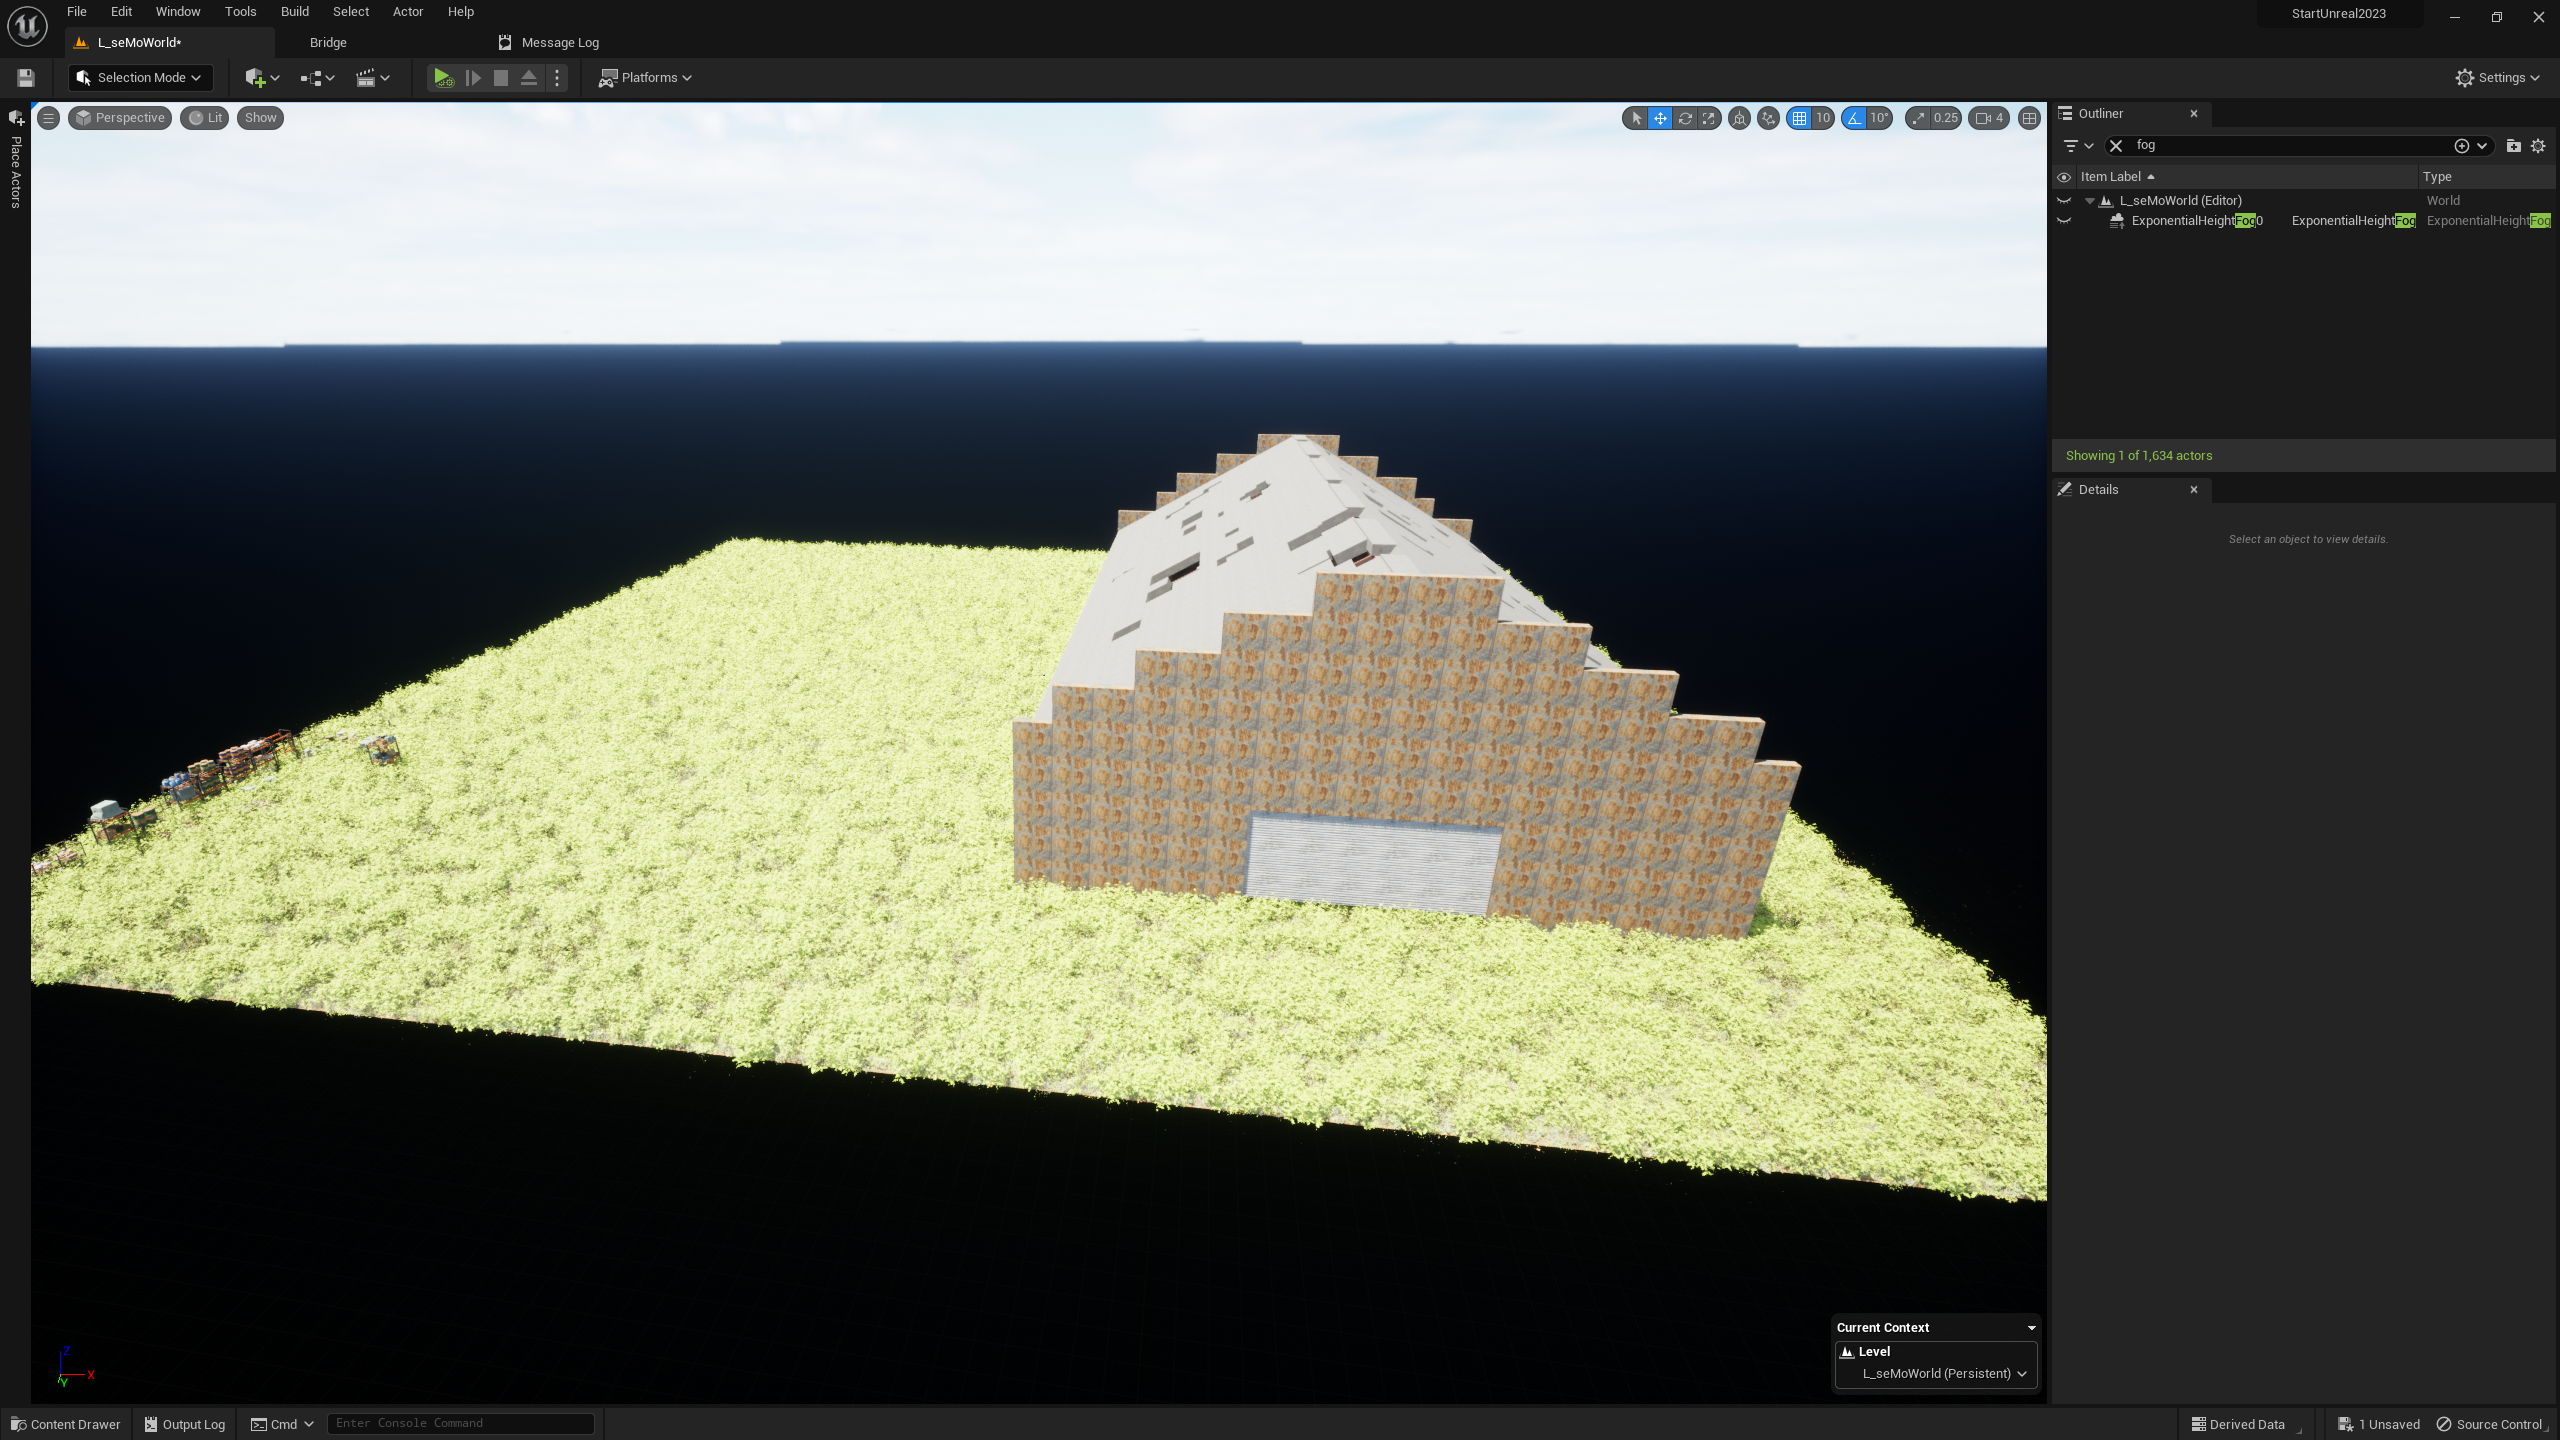Click the save level icon

tap(26, 78)
